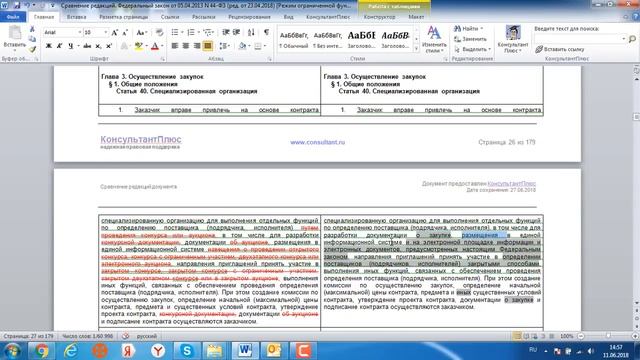The image size is (640, 360).
Task: Undo last action in quick access toolbar
Action: click(x=27, y=5)
